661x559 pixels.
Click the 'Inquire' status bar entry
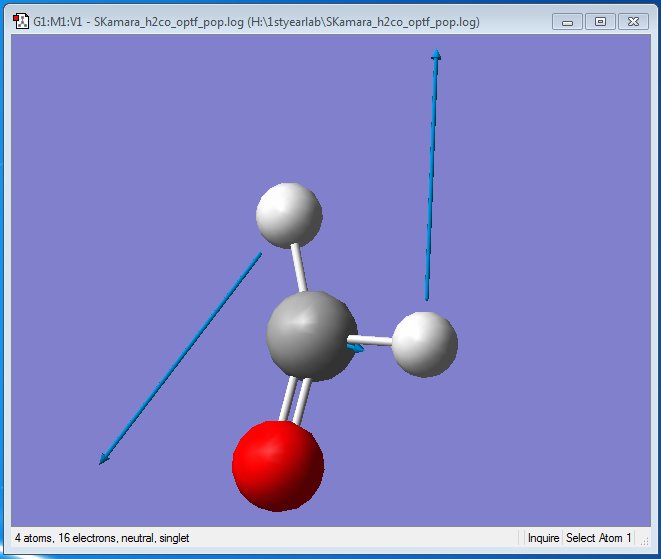point(543,538)
